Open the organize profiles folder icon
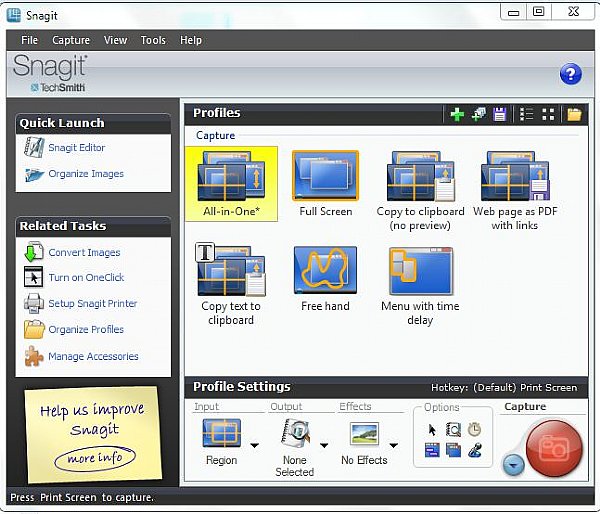 [x=574, y=114]
